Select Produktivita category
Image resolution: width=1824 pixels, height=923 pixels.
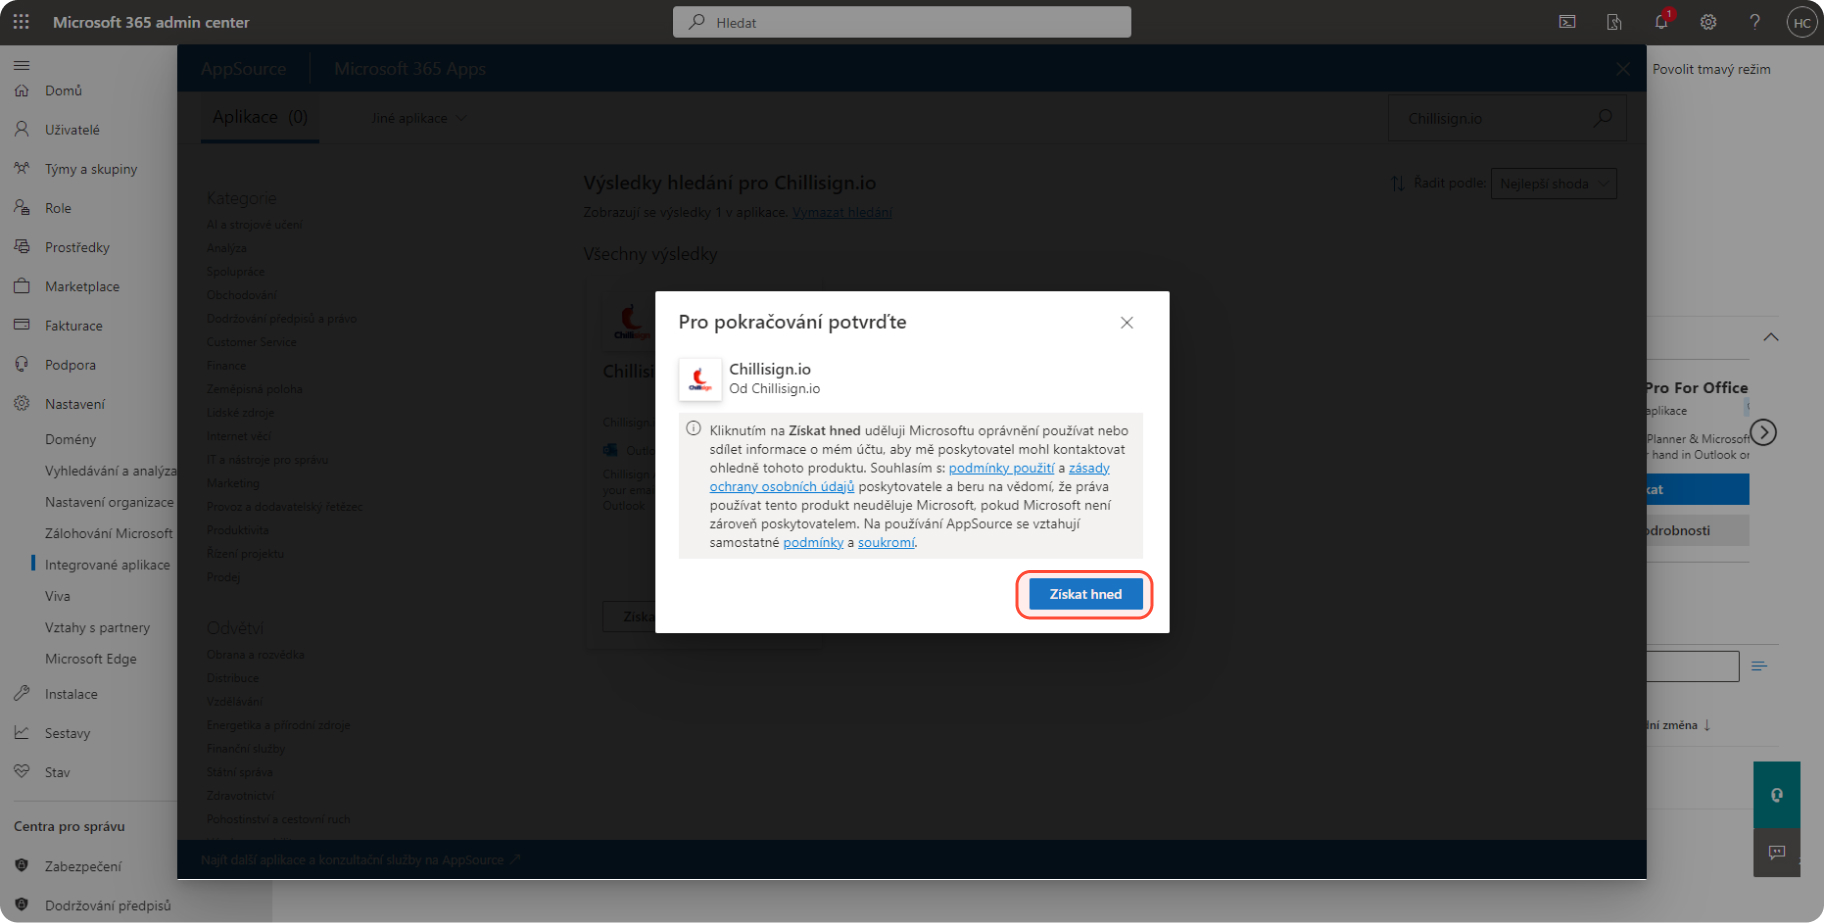pos(237,530)
